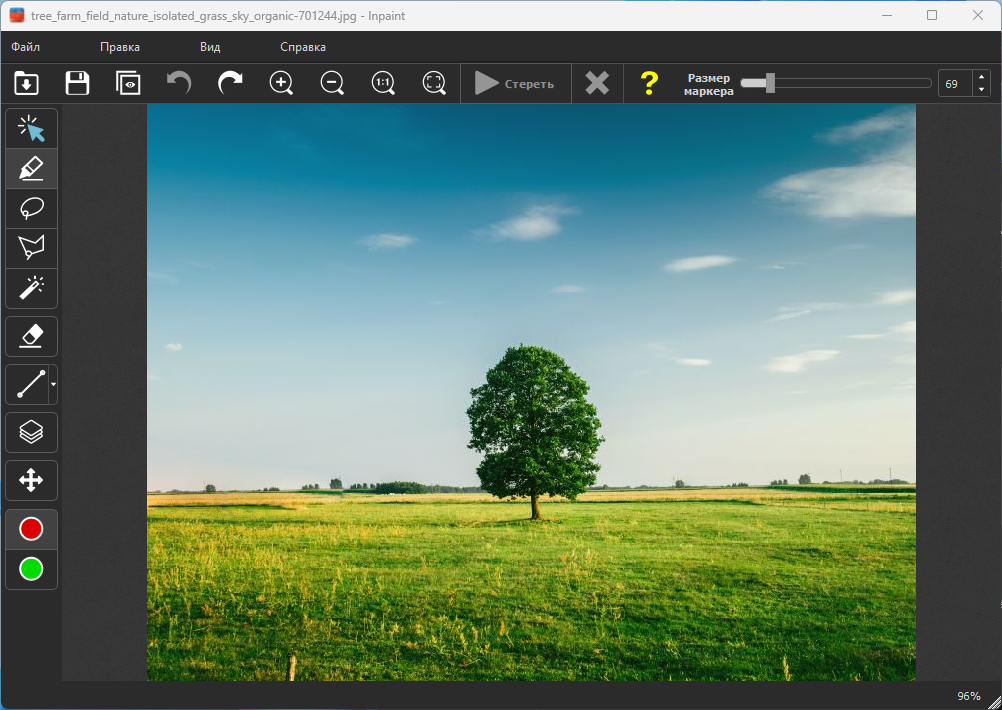Toggle view original image icon
Screen dimensions: 1002x710
(128, 83)
